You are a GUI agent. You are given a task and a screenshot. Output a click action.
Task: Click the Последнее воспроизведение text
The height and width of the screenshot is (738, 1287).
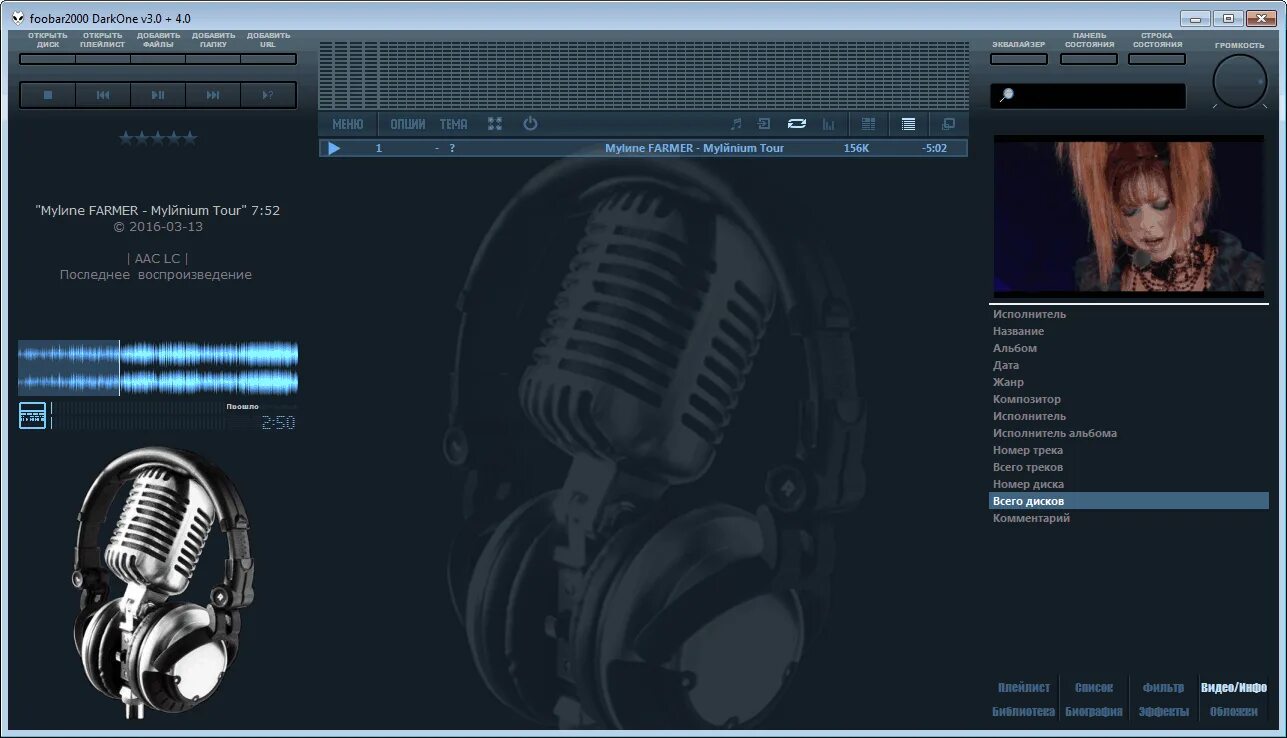tap(156, 274)
